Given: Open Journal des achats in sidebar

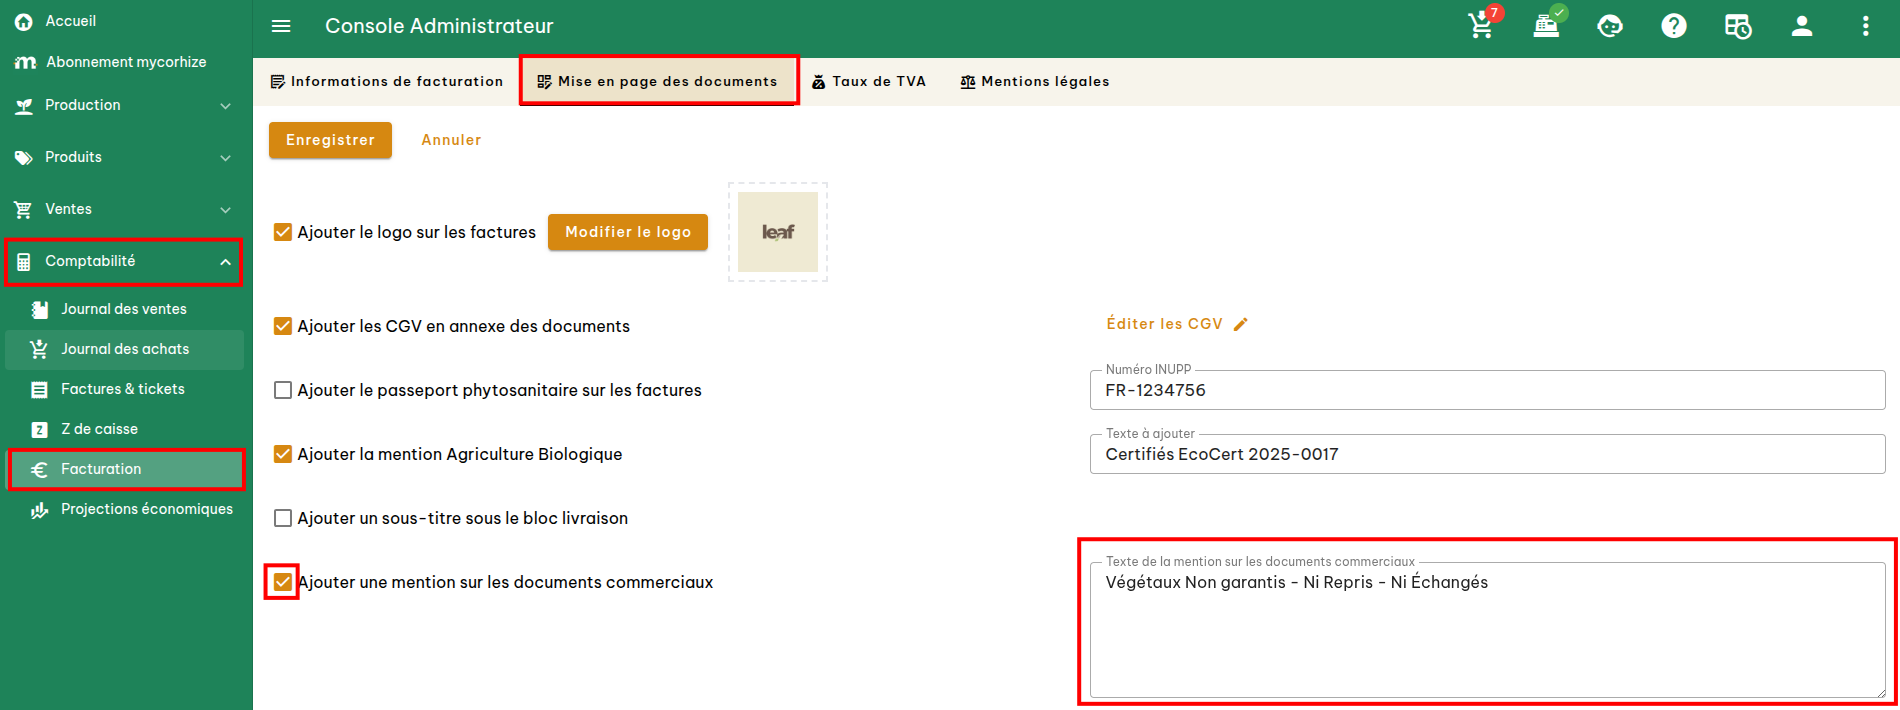Looking at the screenshot, I should click(x=124, y=349).
